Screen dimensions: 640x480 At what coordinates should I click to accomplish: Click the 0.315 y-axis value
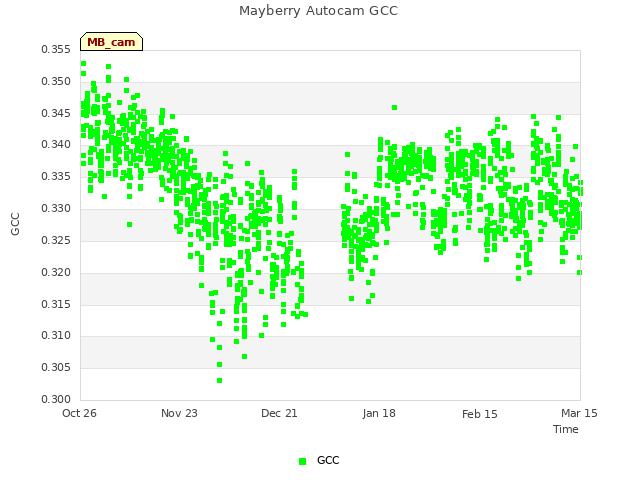(x=56, y=304)
